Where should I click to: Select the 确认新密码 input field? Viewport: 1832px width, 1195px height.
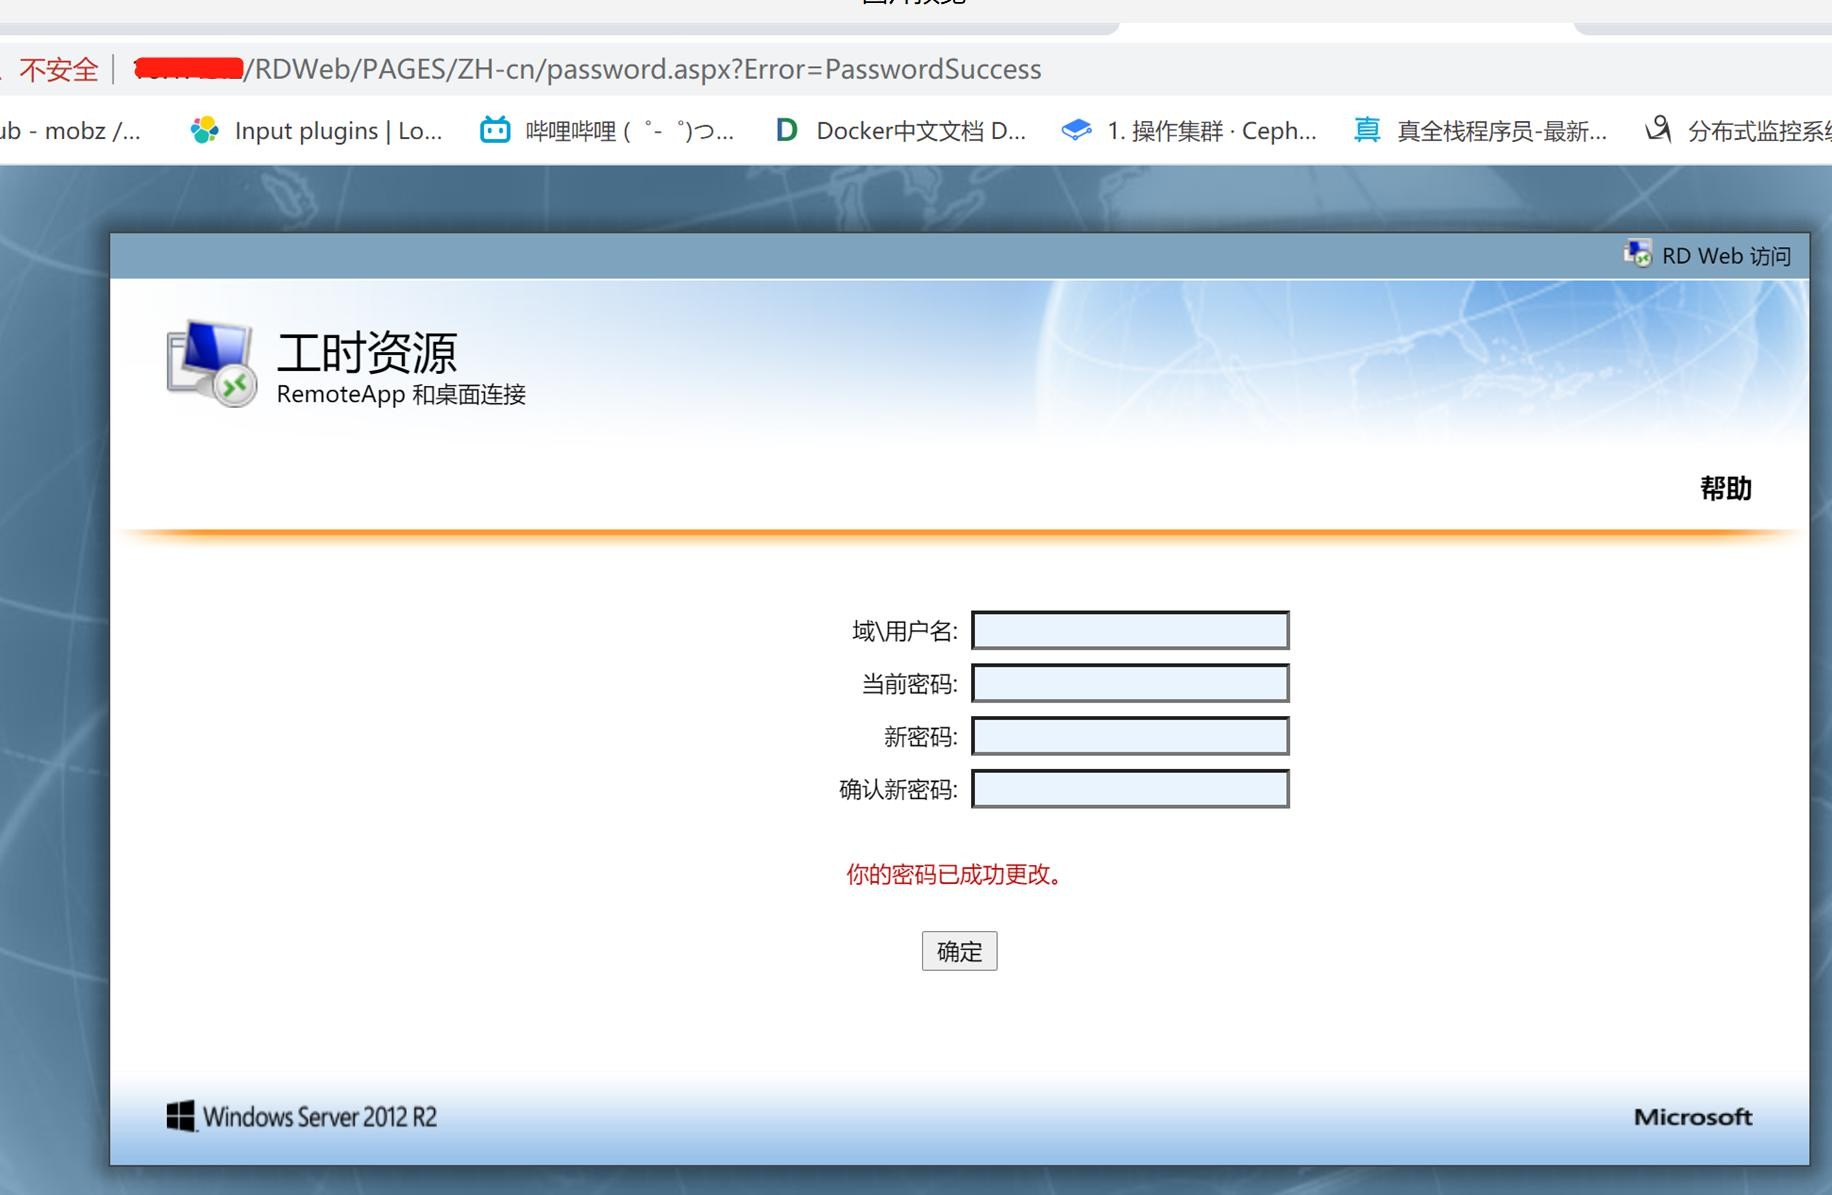point(1130,790)
